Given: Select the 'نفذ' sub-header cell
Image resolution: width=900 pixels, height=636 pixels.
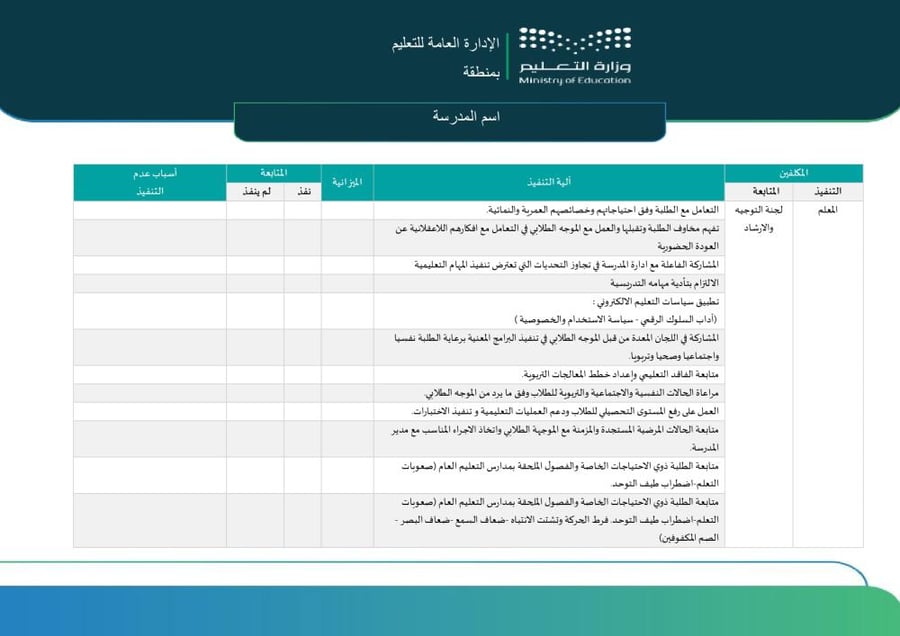Looking at the screenshot, I should point(302,192).
